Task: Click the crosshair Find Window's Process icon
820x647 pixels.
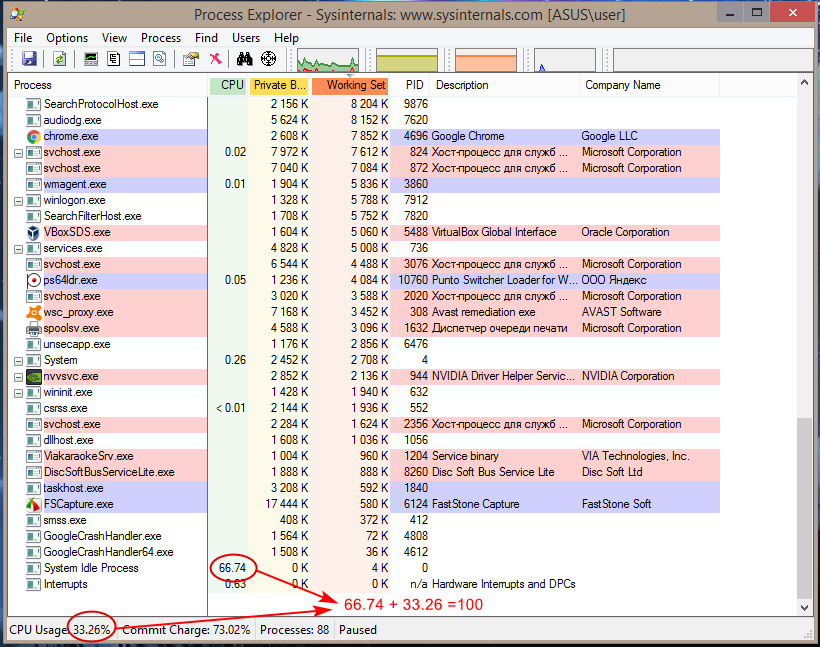Action: pos(267,60)
